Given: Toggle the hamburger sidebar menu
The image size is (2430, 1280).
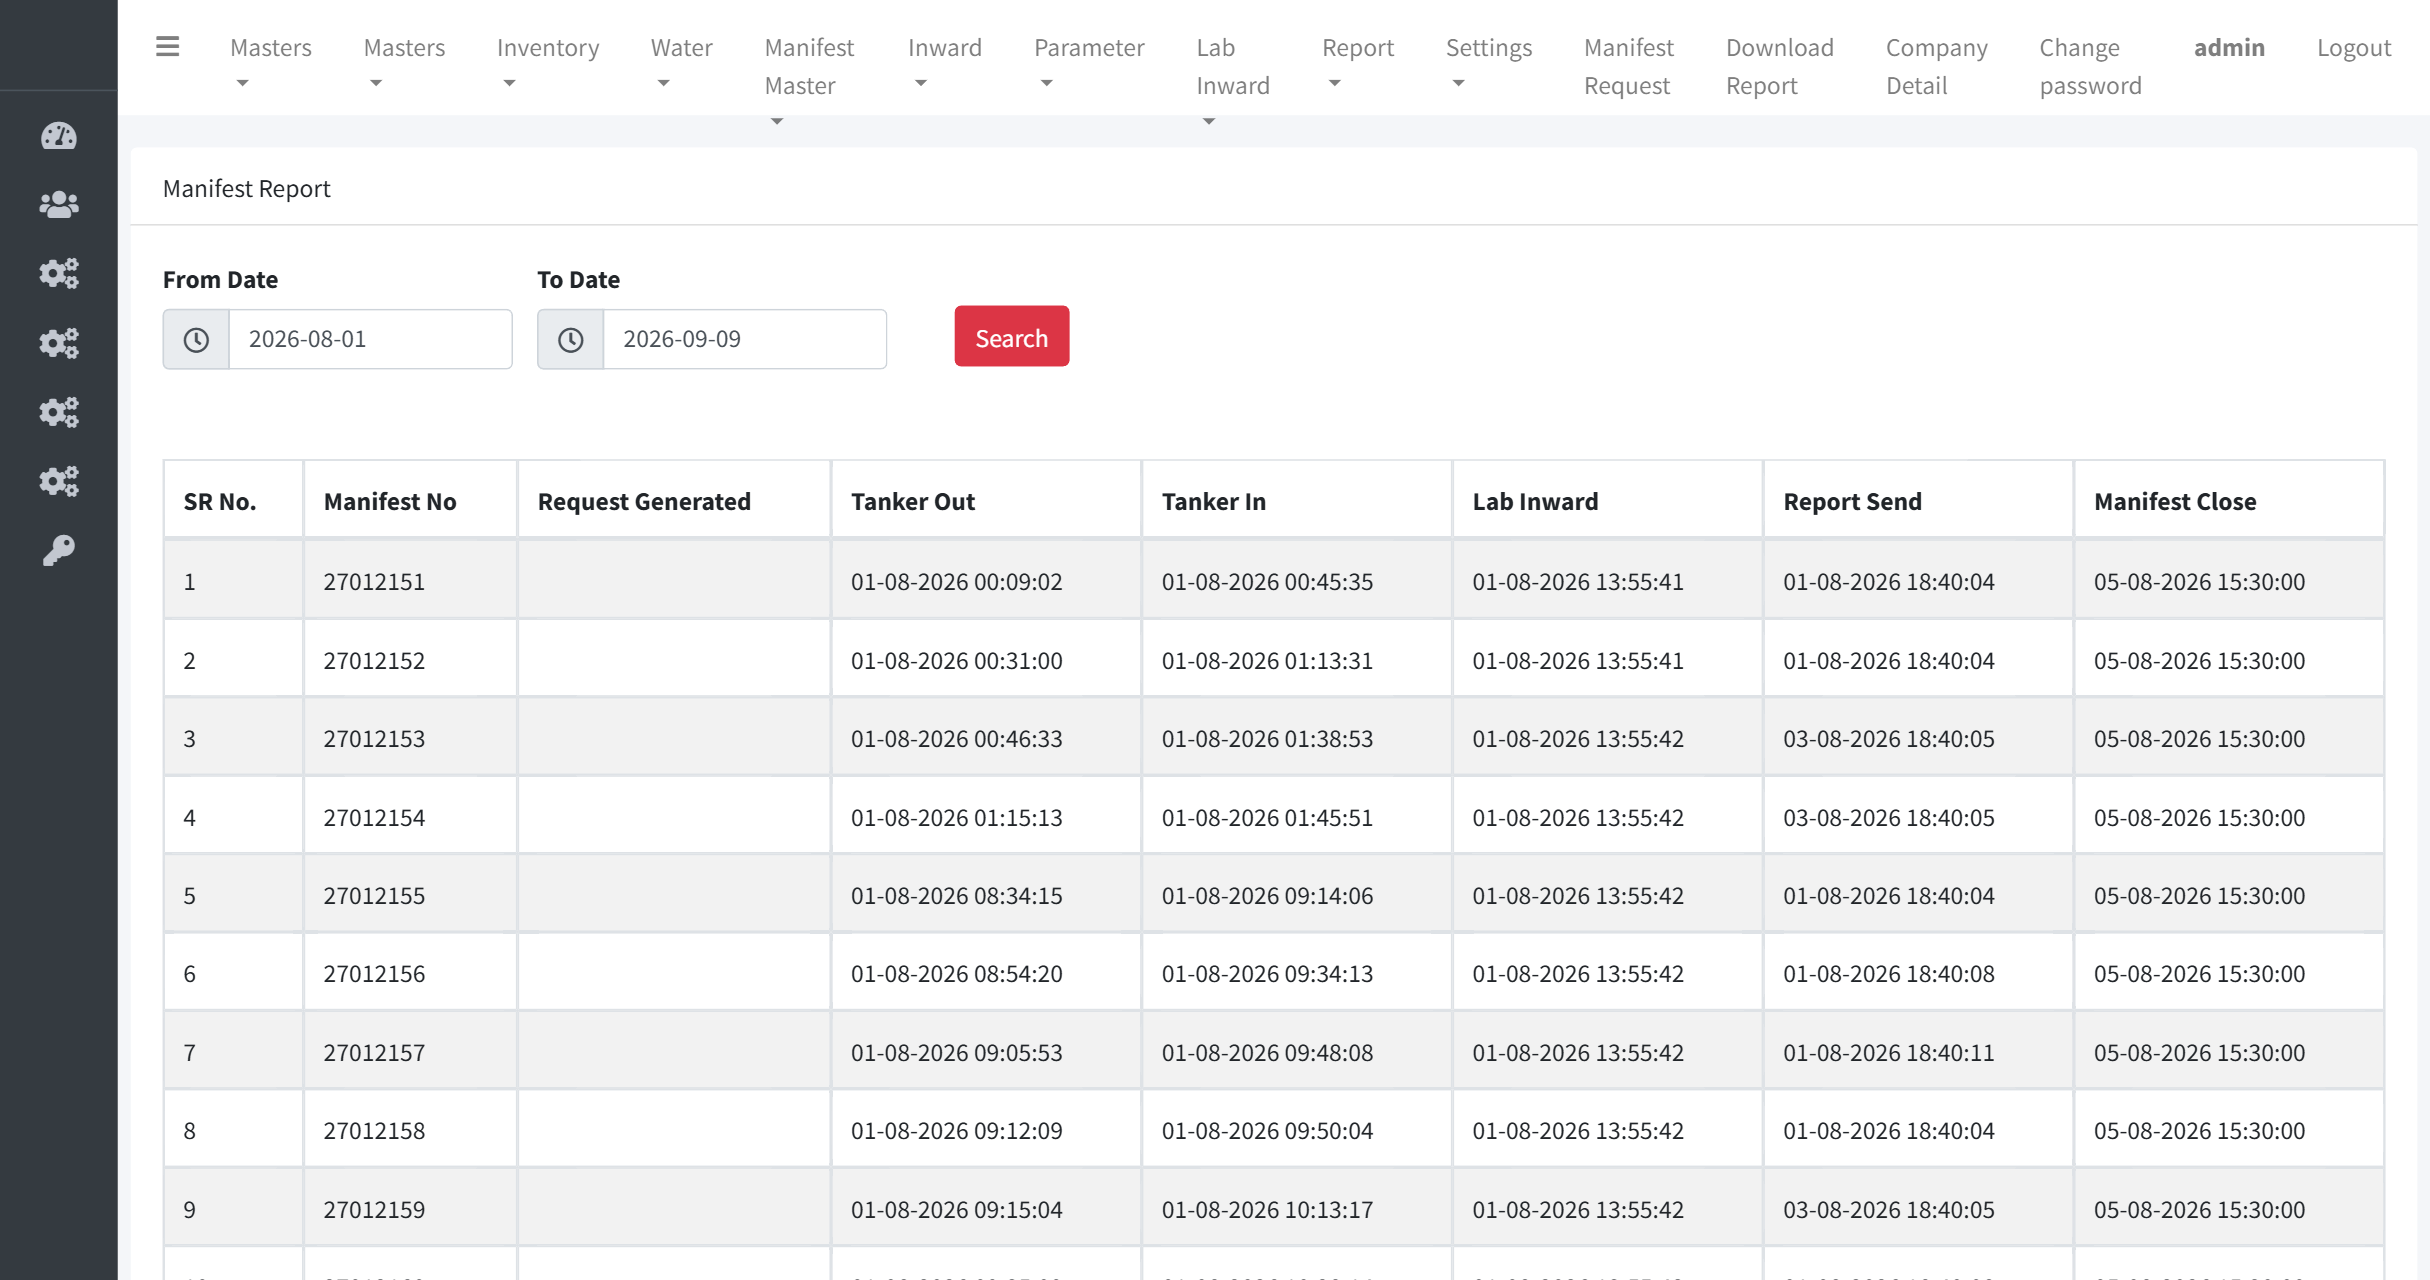Looking at the screenshot, I should tap(168, 47).
